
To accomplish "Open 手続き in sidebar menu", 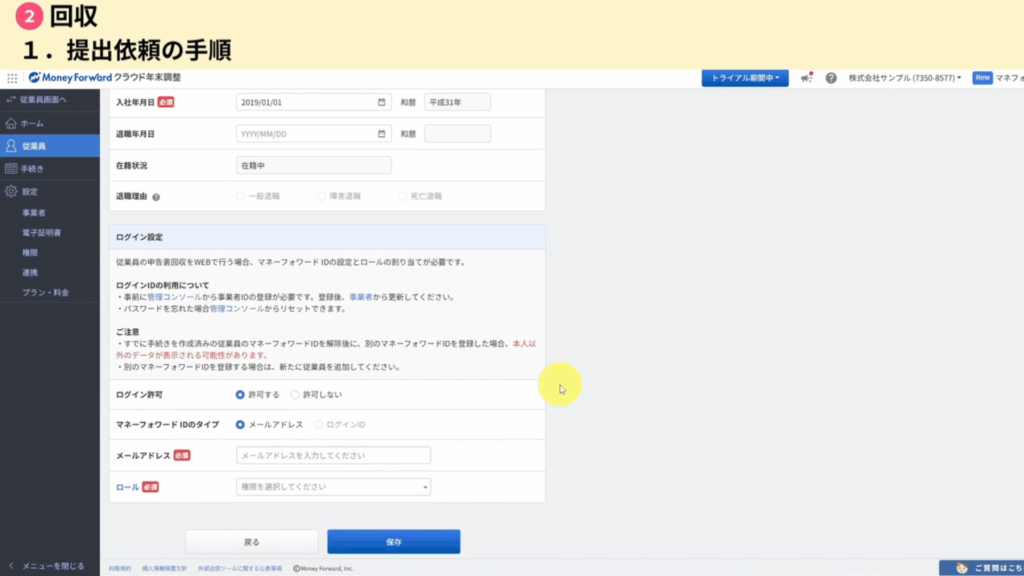I will [x=34, y=169].
